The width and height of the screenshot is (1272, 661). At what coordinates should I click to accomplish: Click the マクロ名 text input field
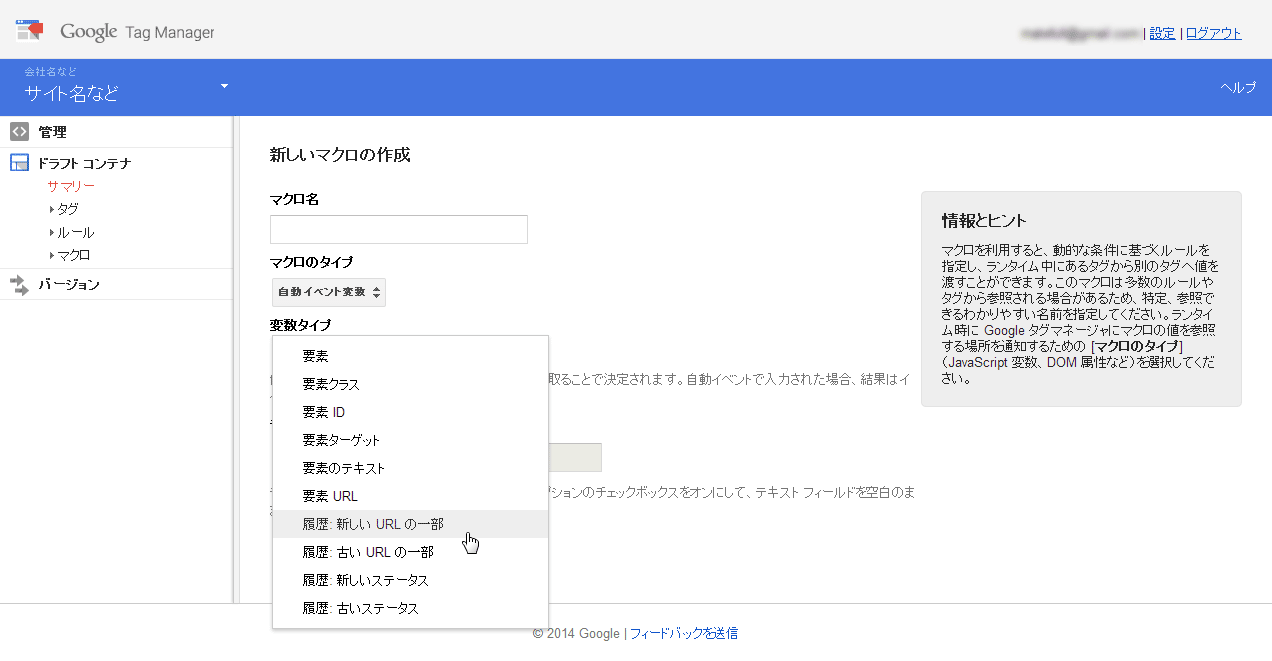pos(399,229)
